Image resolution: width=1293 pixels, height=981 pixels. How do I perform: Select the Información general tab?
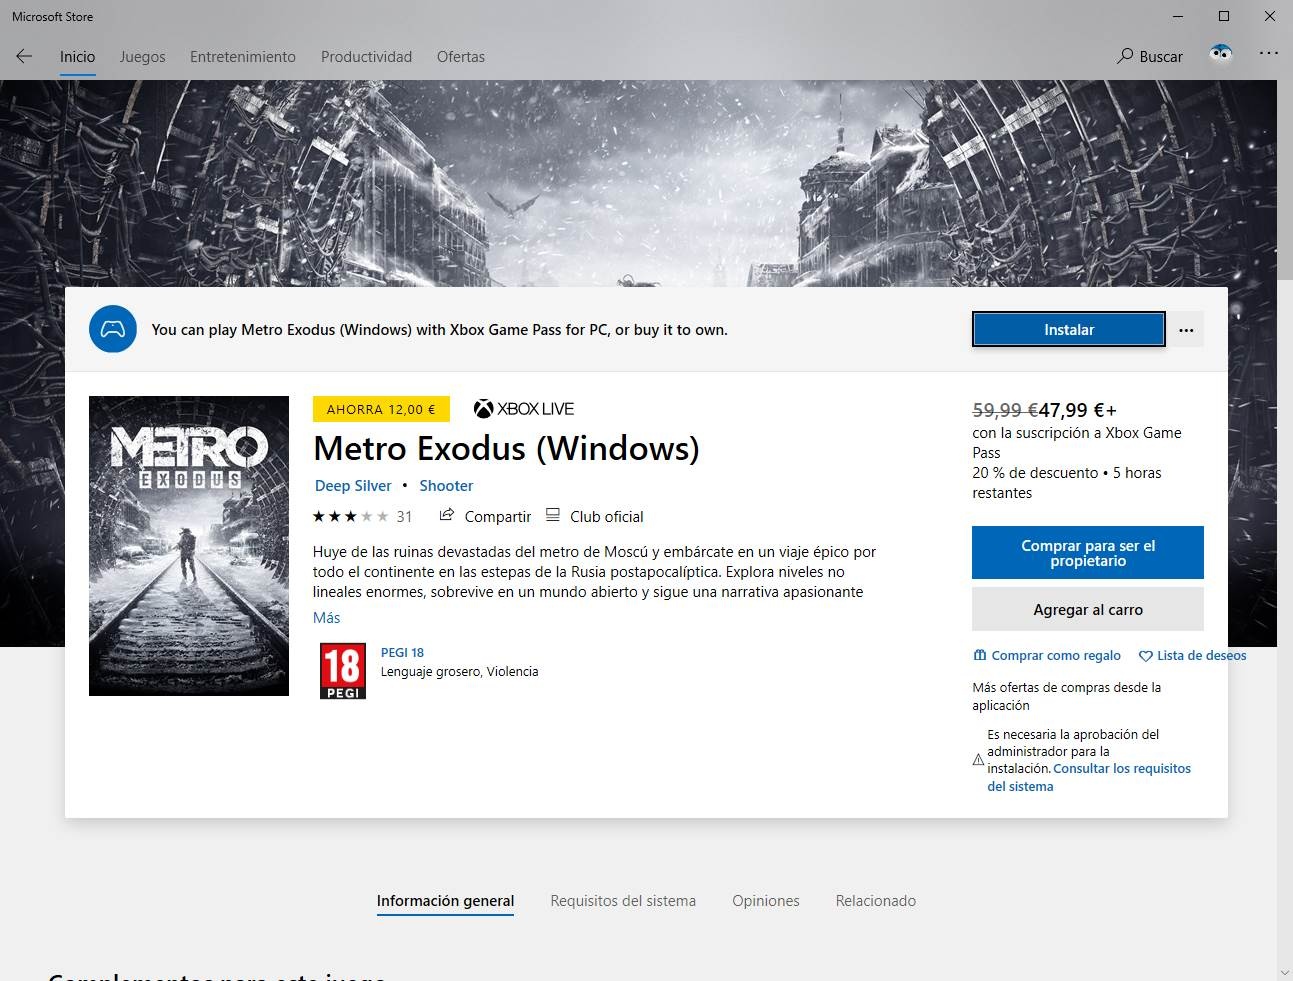(x=445, y=901)
